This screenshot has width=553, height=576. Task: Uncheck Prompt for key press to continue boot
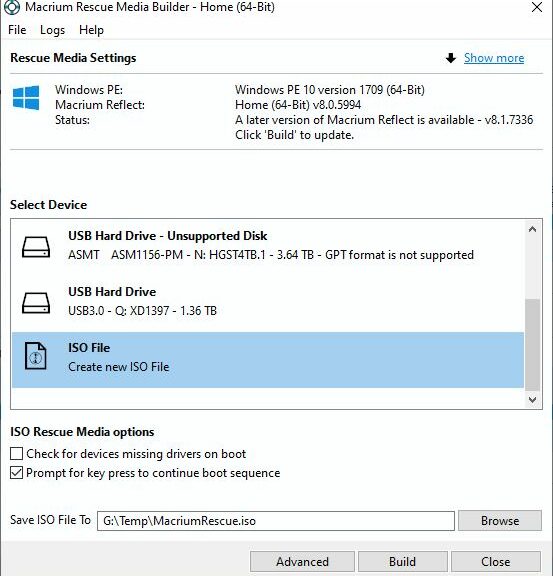[x=17, y=473]
